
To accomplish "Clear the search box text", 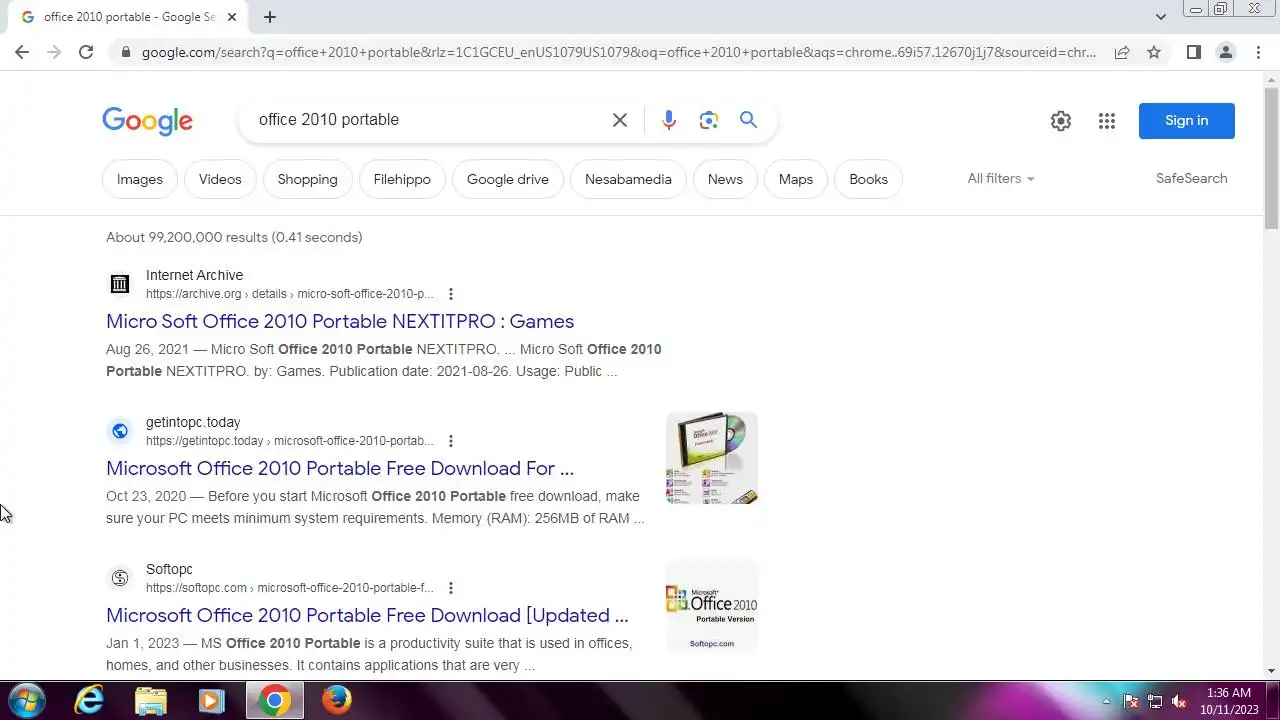I will pyautogui.click(x=620, y=120).
